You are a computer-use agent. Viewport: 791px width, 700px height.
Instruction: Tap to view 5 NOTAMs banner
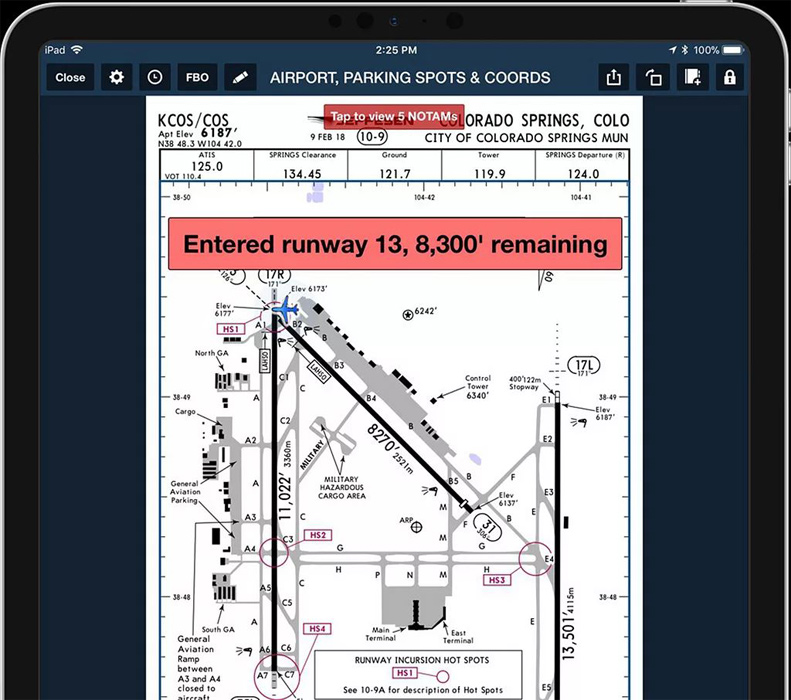394,117
